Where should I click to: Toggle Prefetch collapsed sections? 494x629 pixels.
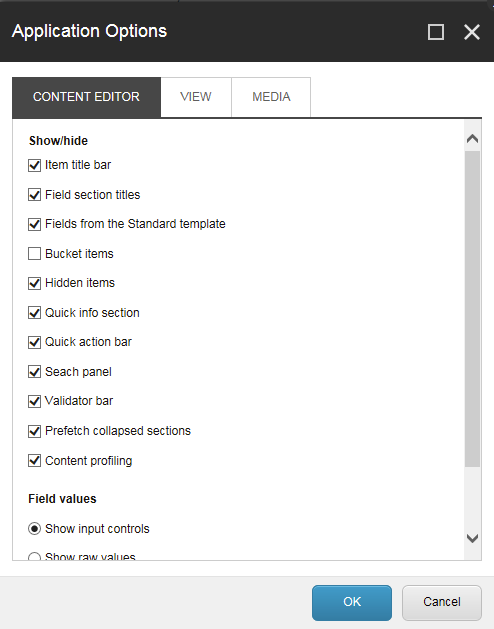point(35,431)
